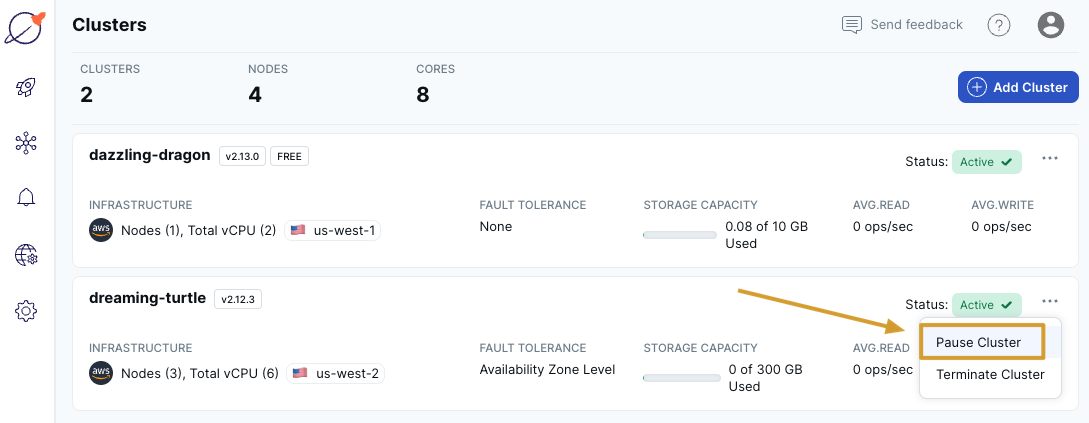The width and height of the screenshot is (1089, 423).
Task: Open the gear settings icon in the sidebar
Action: coord(26,312)
